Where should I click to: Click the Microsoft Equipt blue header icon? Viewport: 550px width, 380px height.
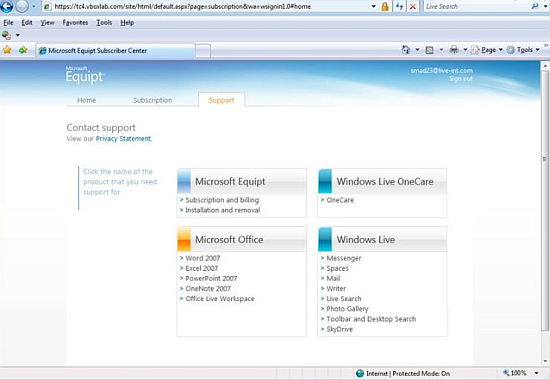[x=184, y=181]
